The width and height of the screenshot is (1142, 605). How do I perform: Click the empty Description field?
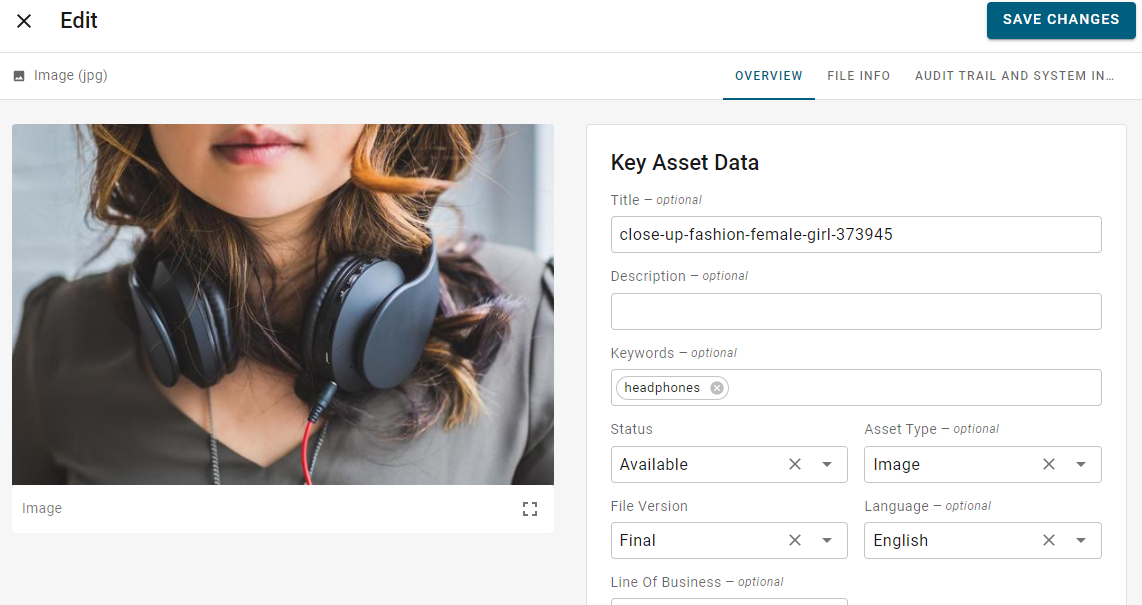pyautogui.click(x=856, y=312)
